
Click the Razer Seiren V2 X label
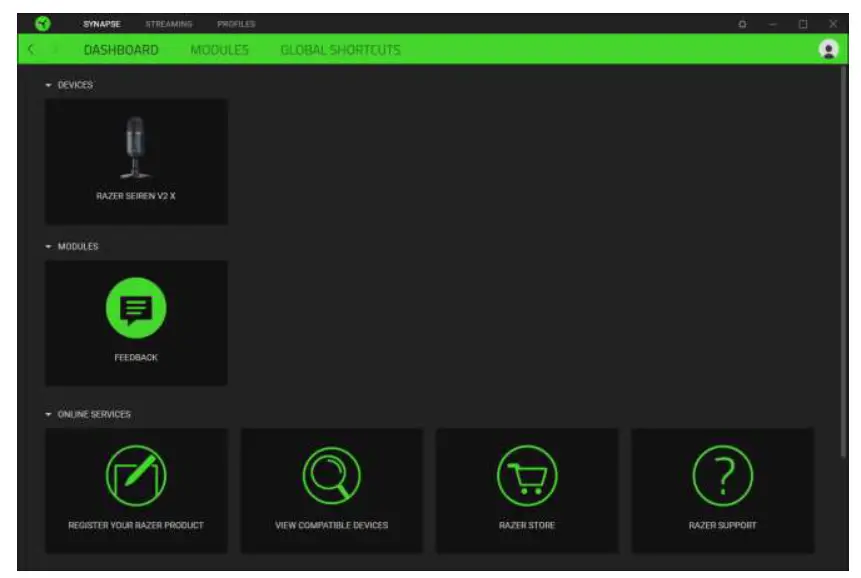(136, 196)
